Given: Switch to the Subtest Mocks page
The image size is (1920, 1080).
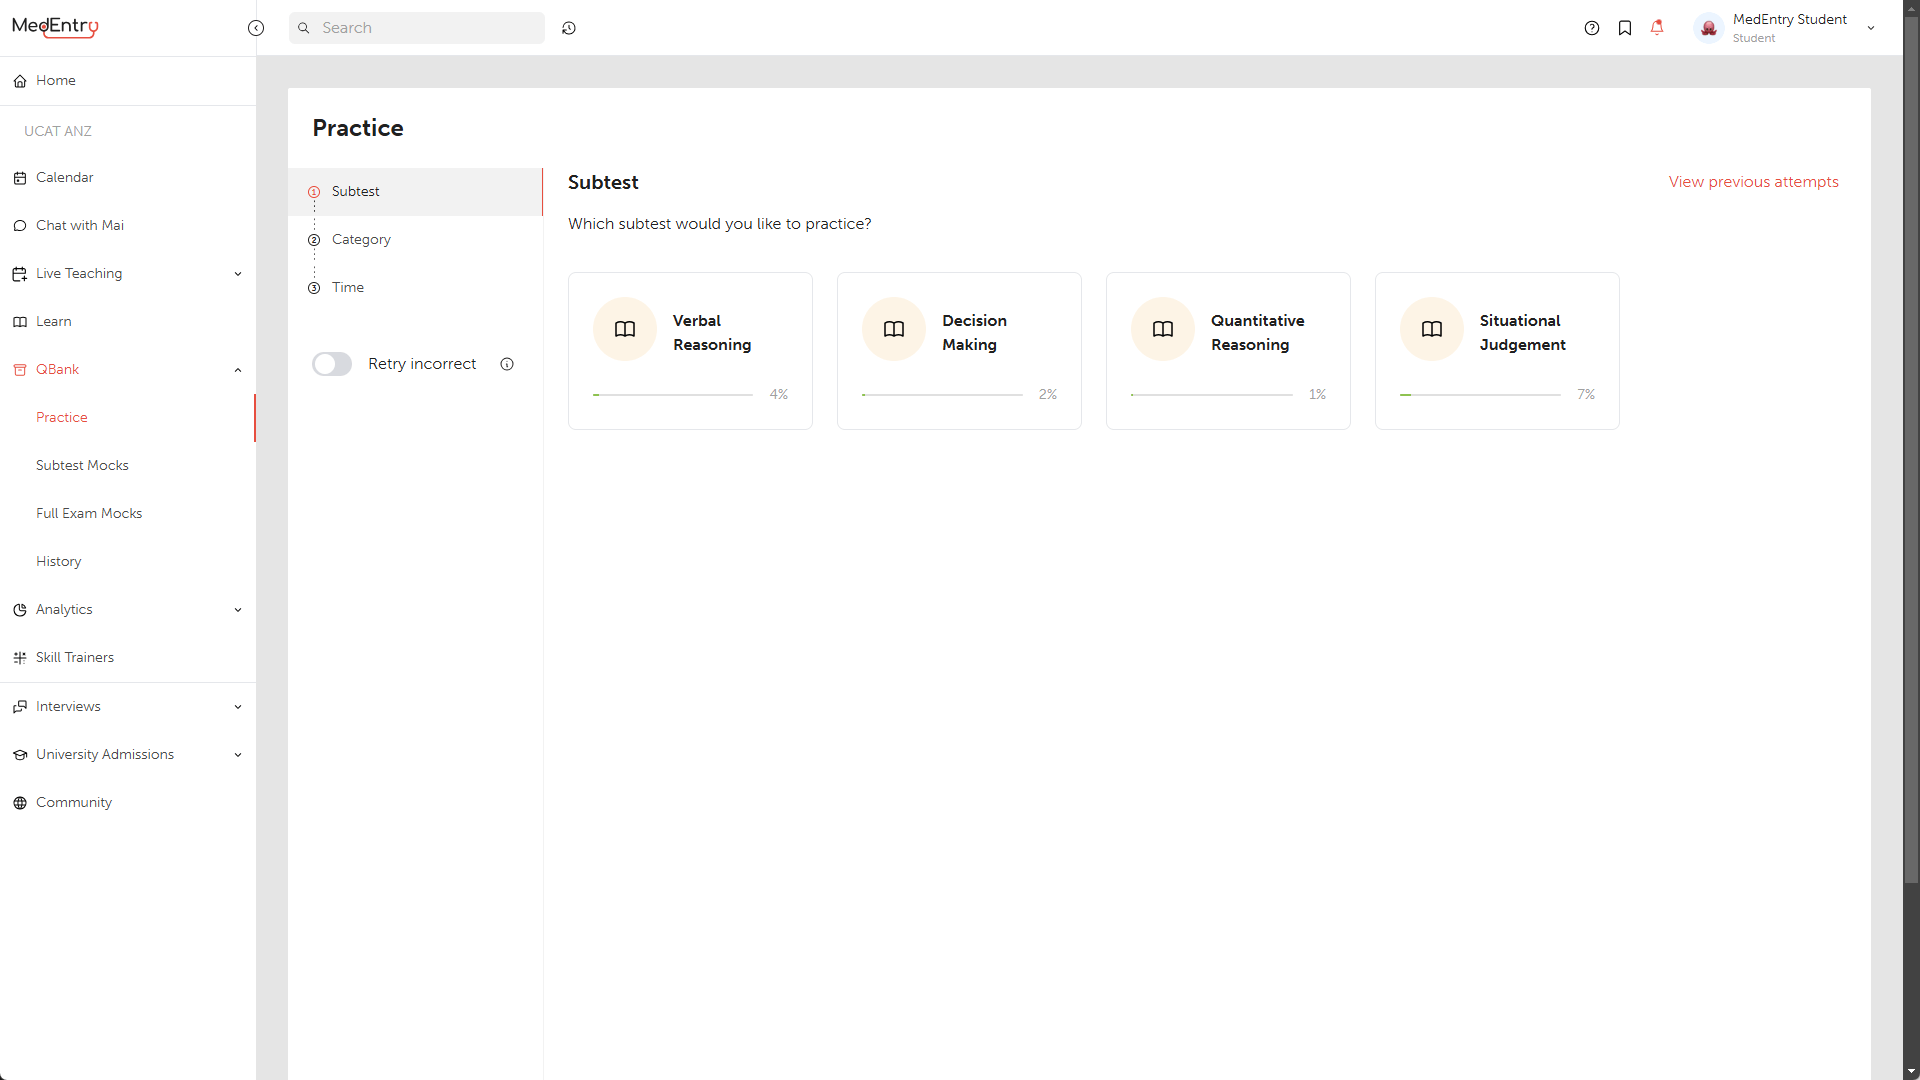Looking at the screenshot, I should click(x=83, y=465).
